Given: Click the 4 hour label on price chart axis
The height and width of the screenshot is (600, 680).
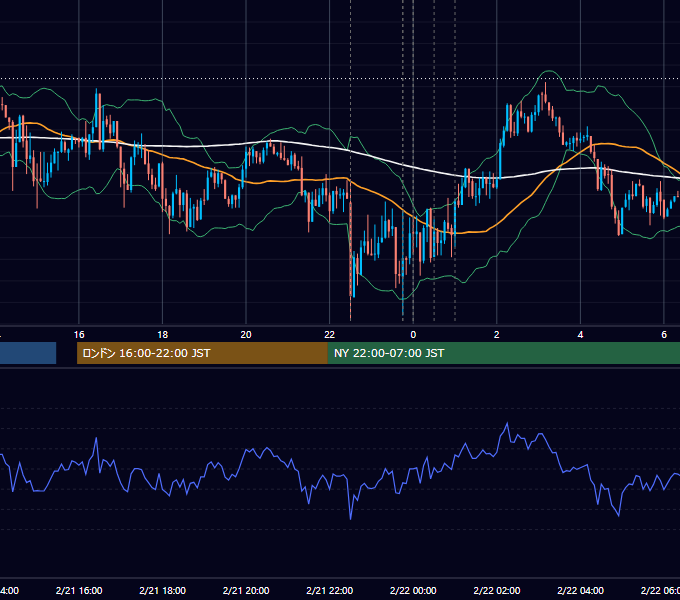Looking at the screenshot, I should point(580,335).
